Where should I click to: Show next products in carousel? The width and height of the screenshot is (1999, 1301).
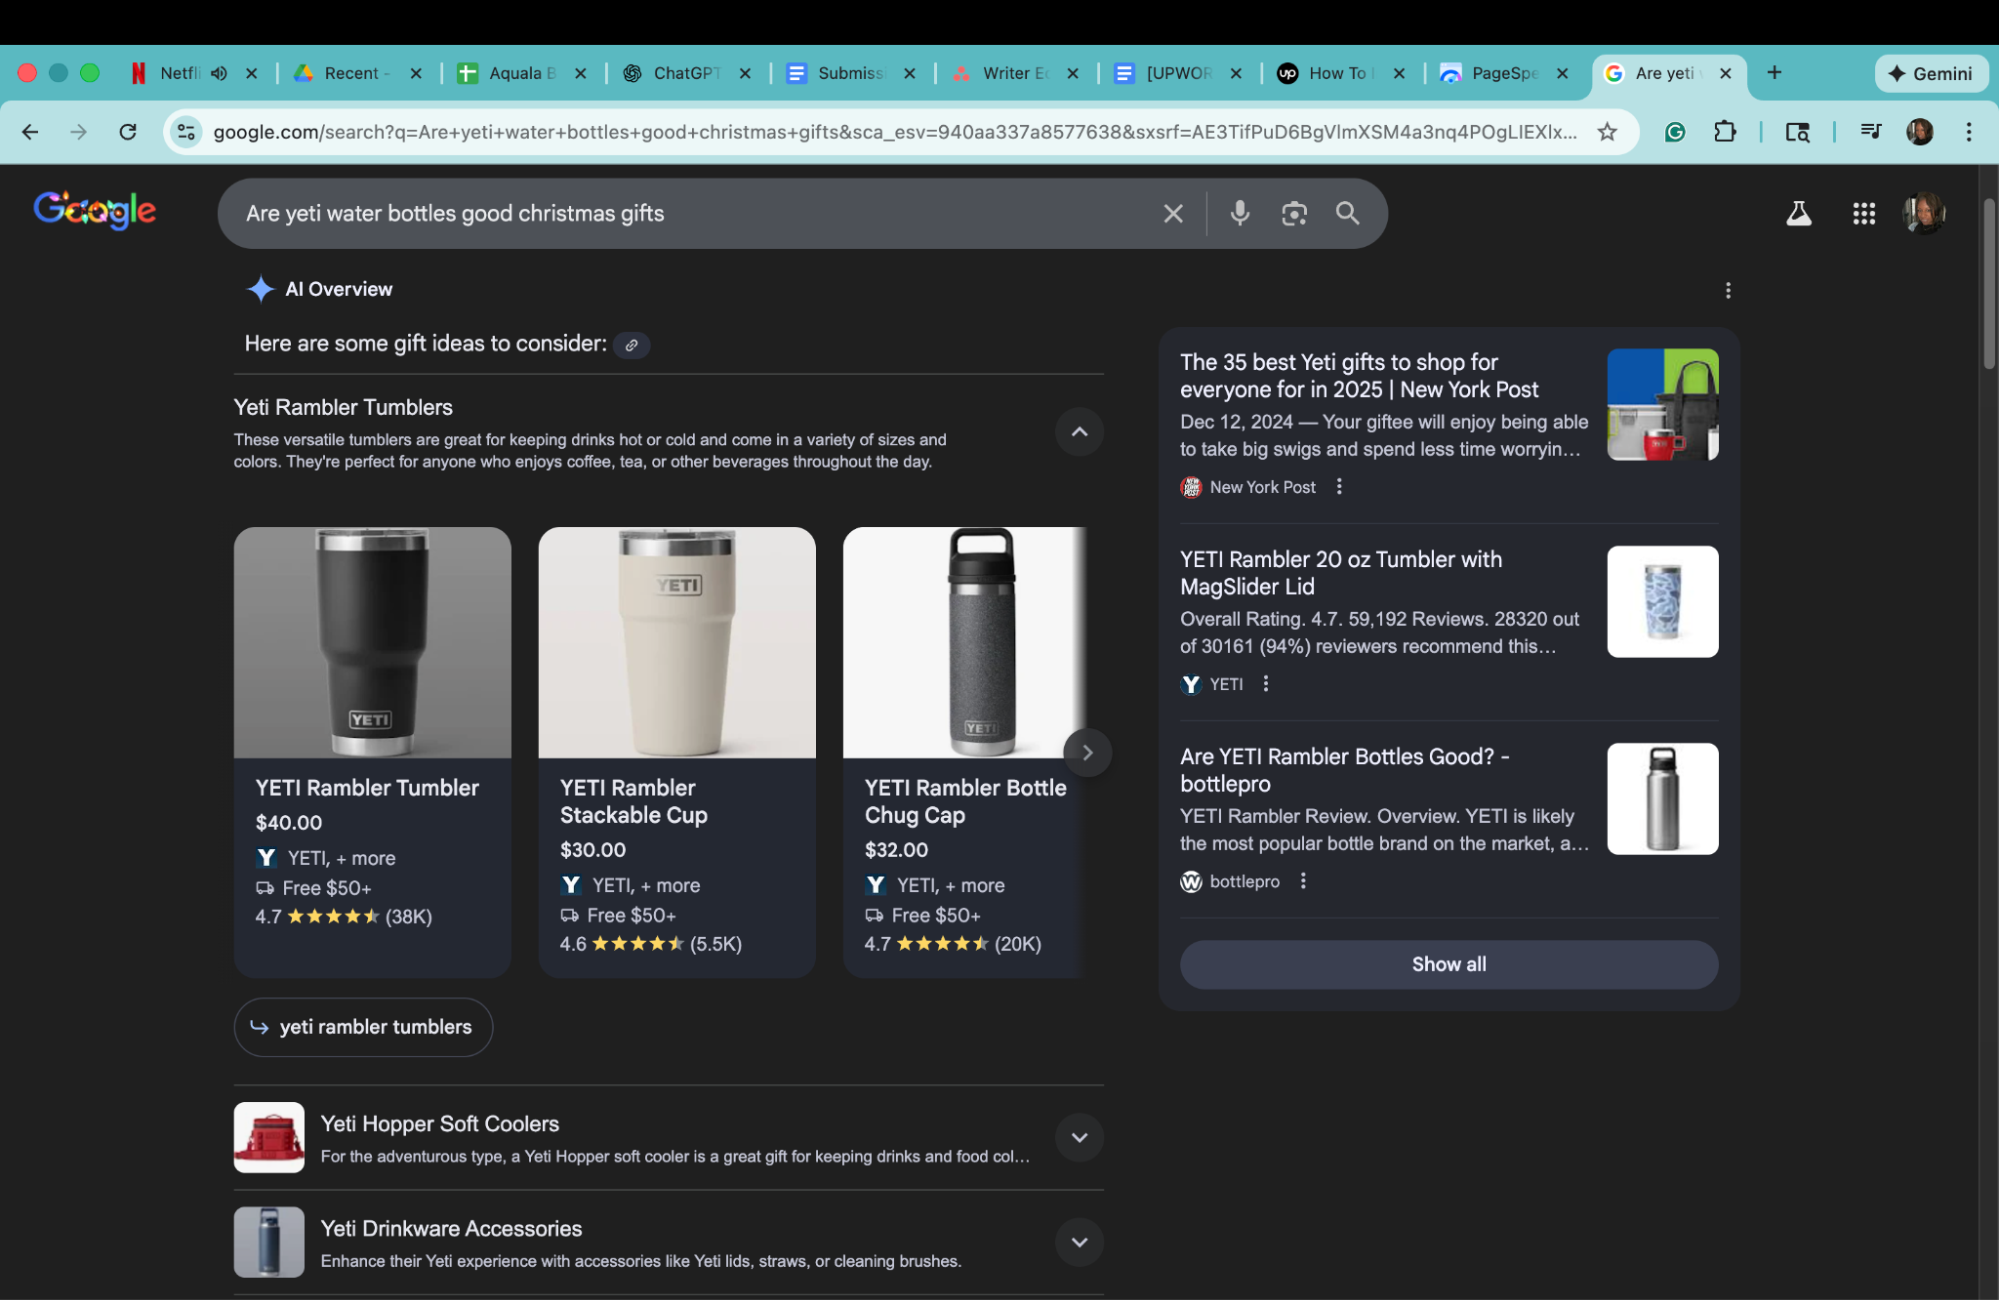1088,753
